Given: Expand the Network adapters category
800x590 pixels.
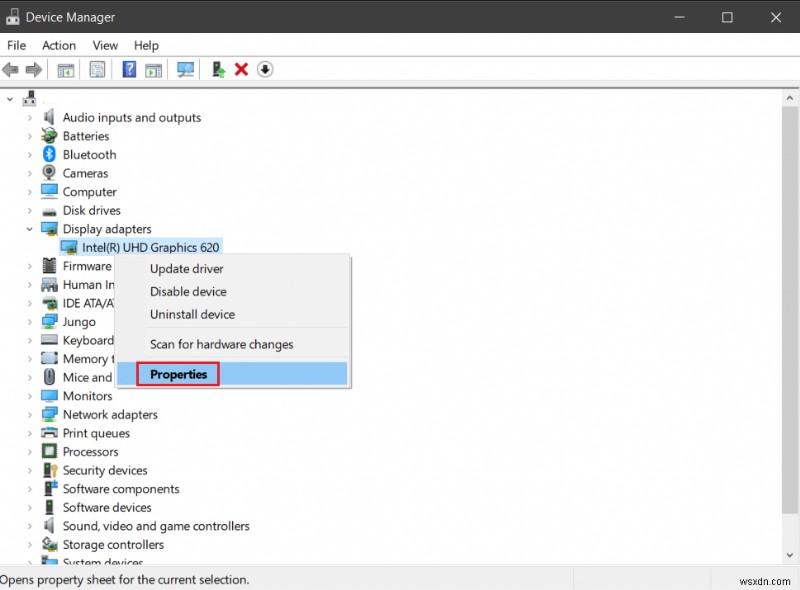Looking at the screenshot, I should tap(30, 414).
